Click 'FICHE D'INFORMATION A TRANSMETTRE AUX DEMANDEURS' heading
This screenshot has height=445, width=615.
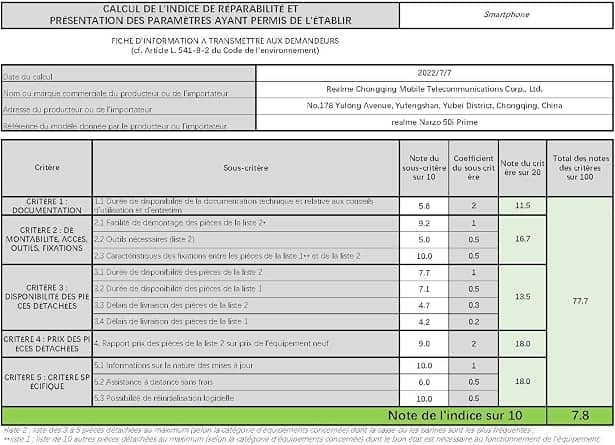point(225,41)
